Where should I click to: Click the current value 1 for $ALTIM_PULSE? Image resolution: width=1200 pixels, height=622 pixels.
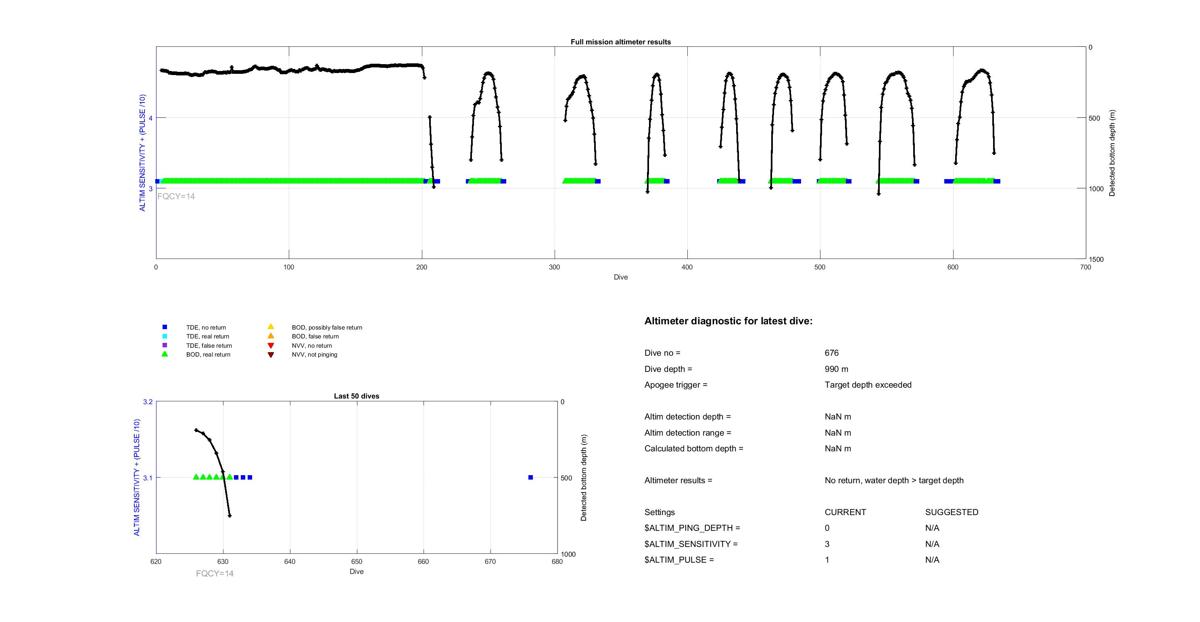pyautogui.click(x=828, y=560)
